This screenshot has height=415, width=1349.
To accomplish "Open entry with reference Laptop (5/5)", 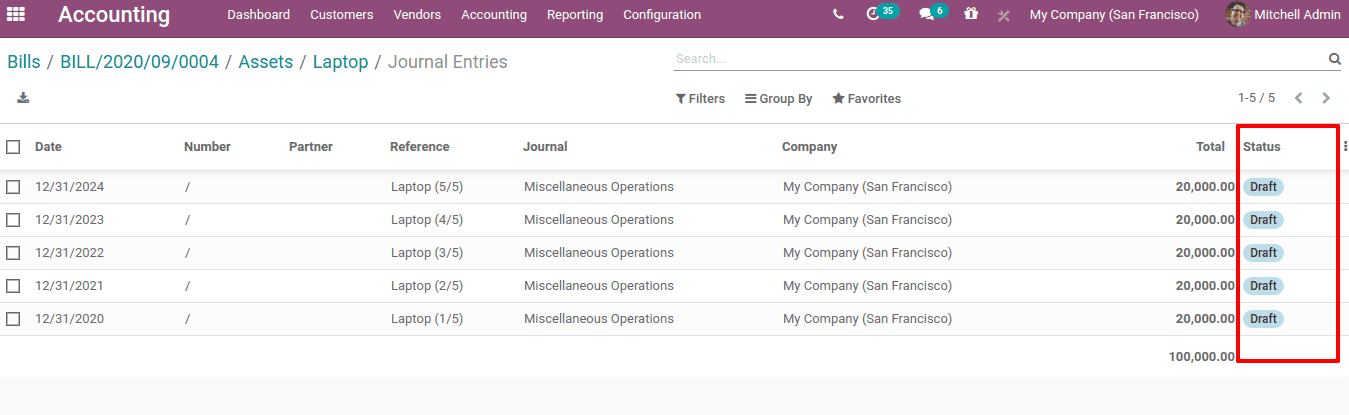I will coord(427,187).
